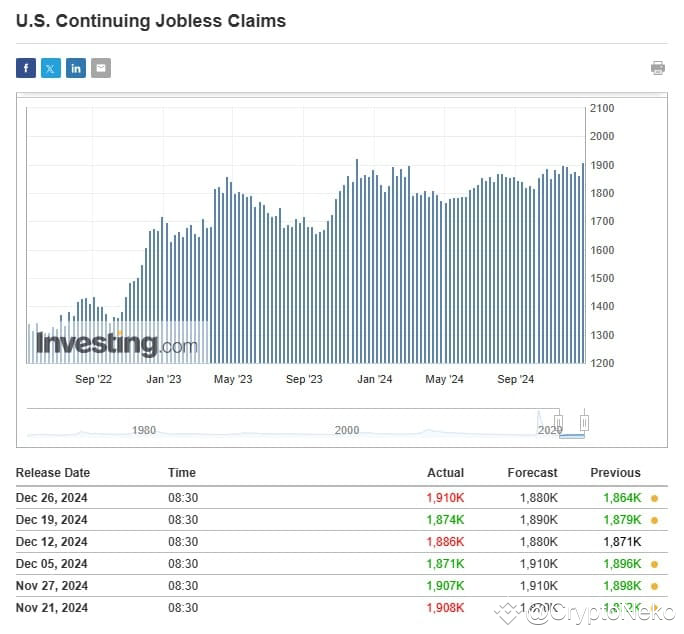Viewport: 684px width, 634px height.
Task: Click the U.S. Continuing Jobless Claims heading
Action: pyautogui.click(x=151, y=21)
